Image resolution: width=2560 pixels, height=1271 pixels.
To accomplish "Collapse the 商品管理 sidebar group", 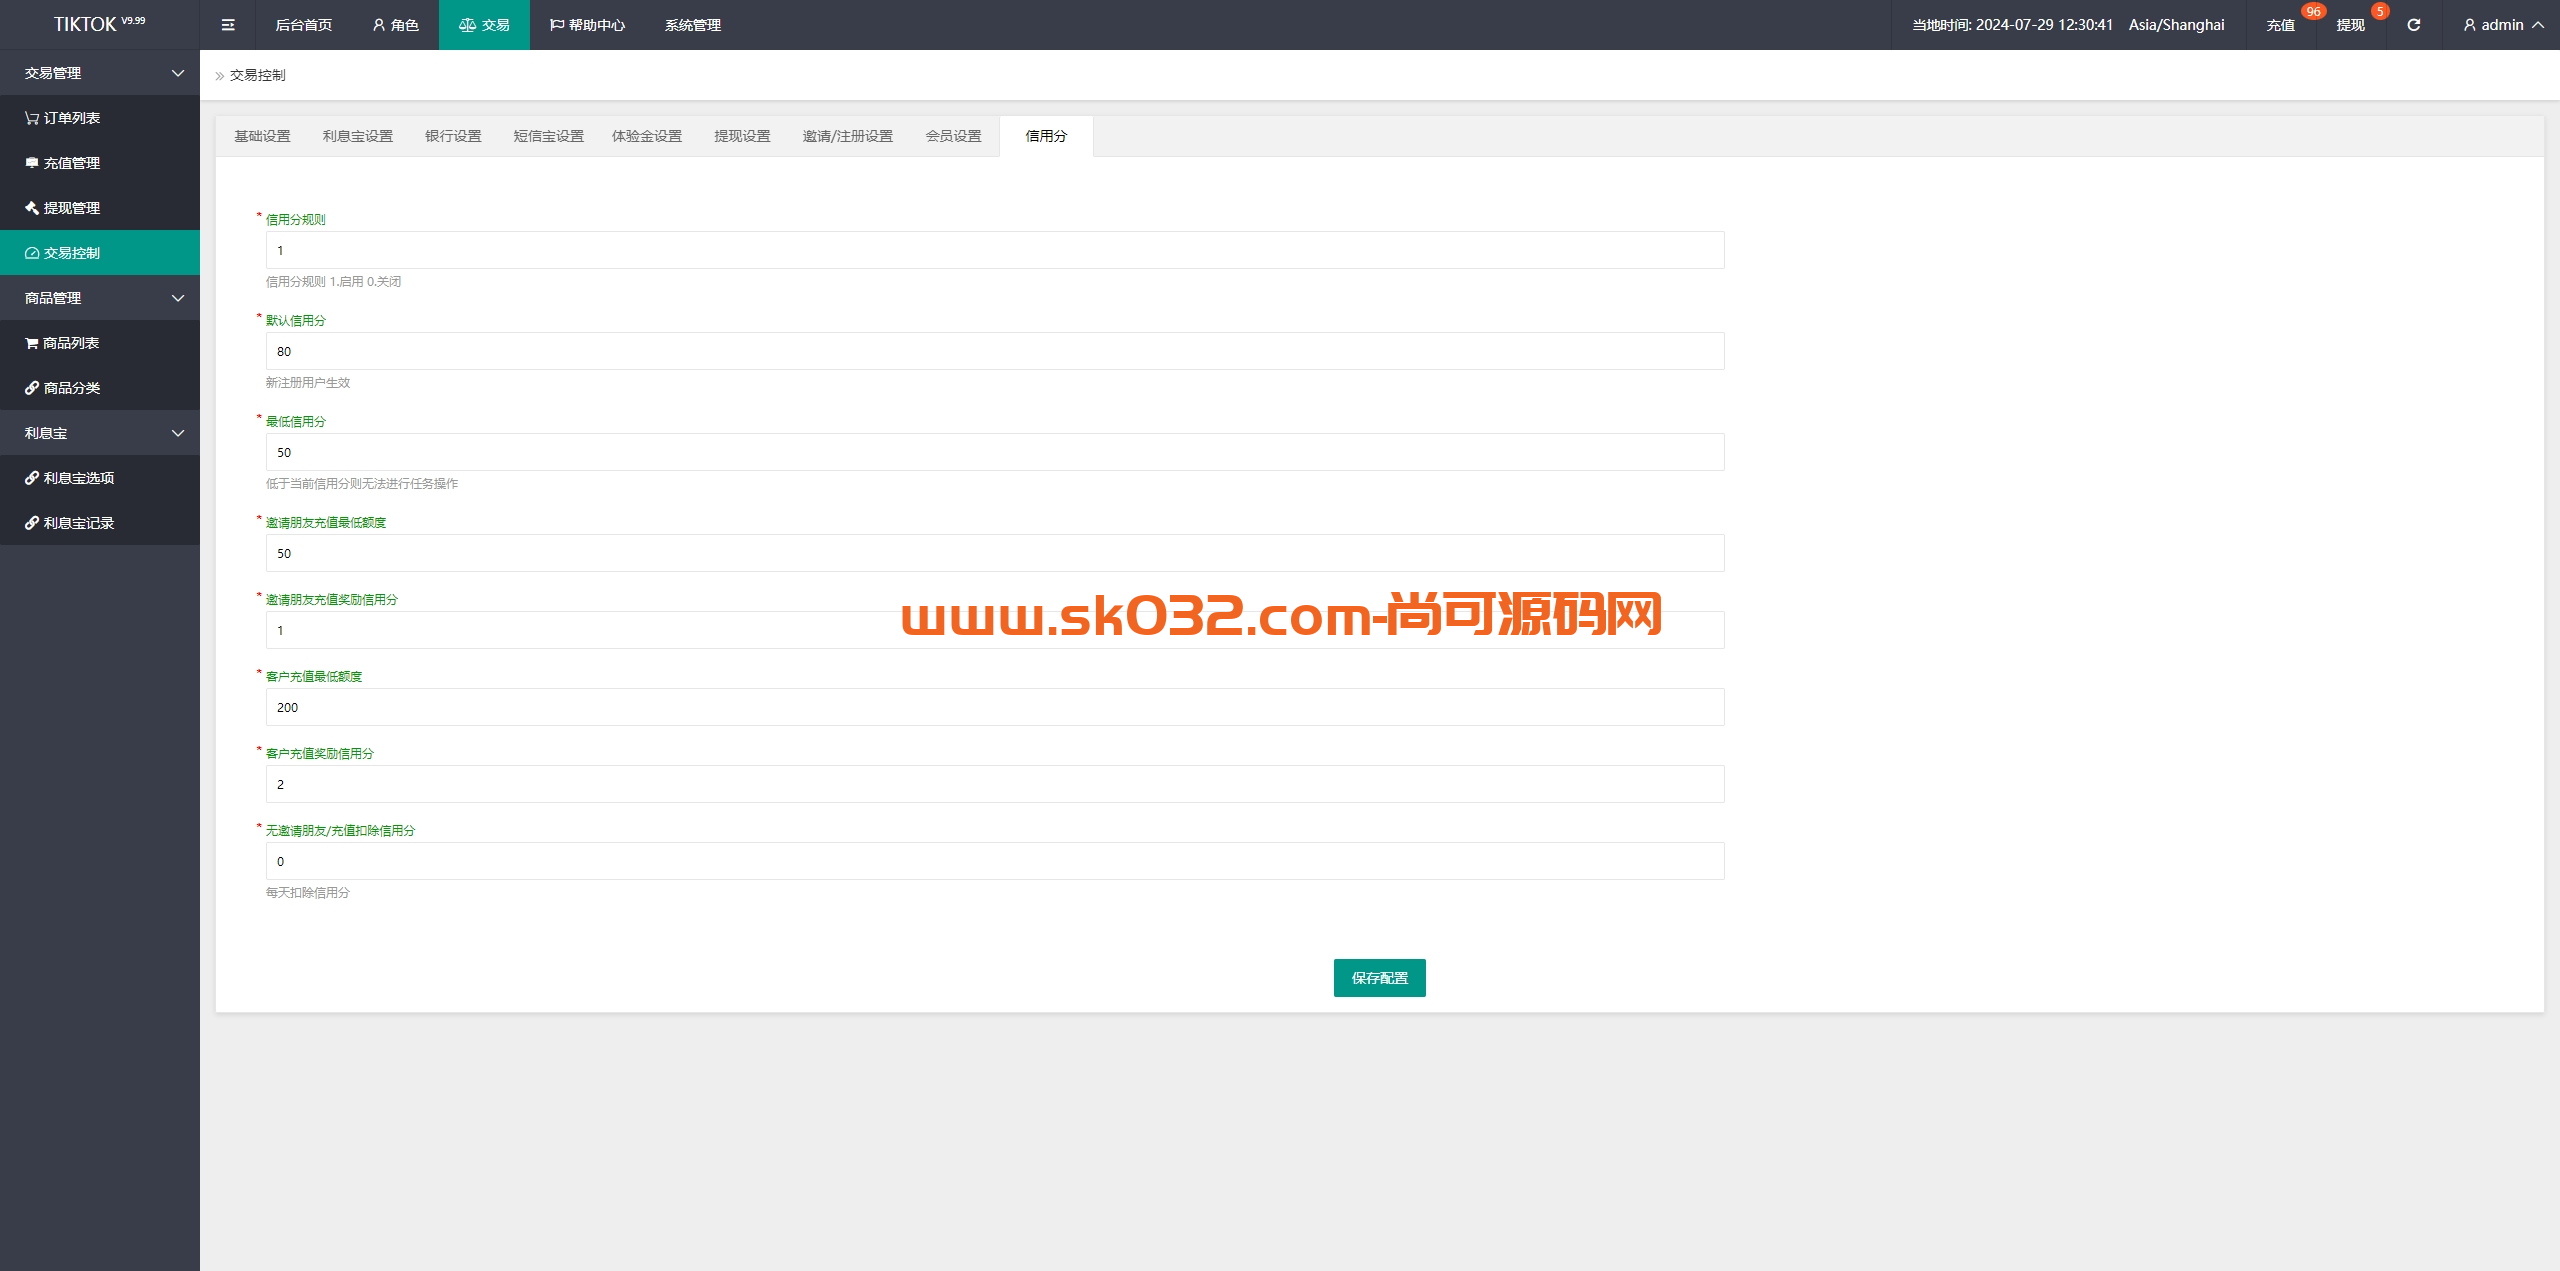I will (100, 298).
